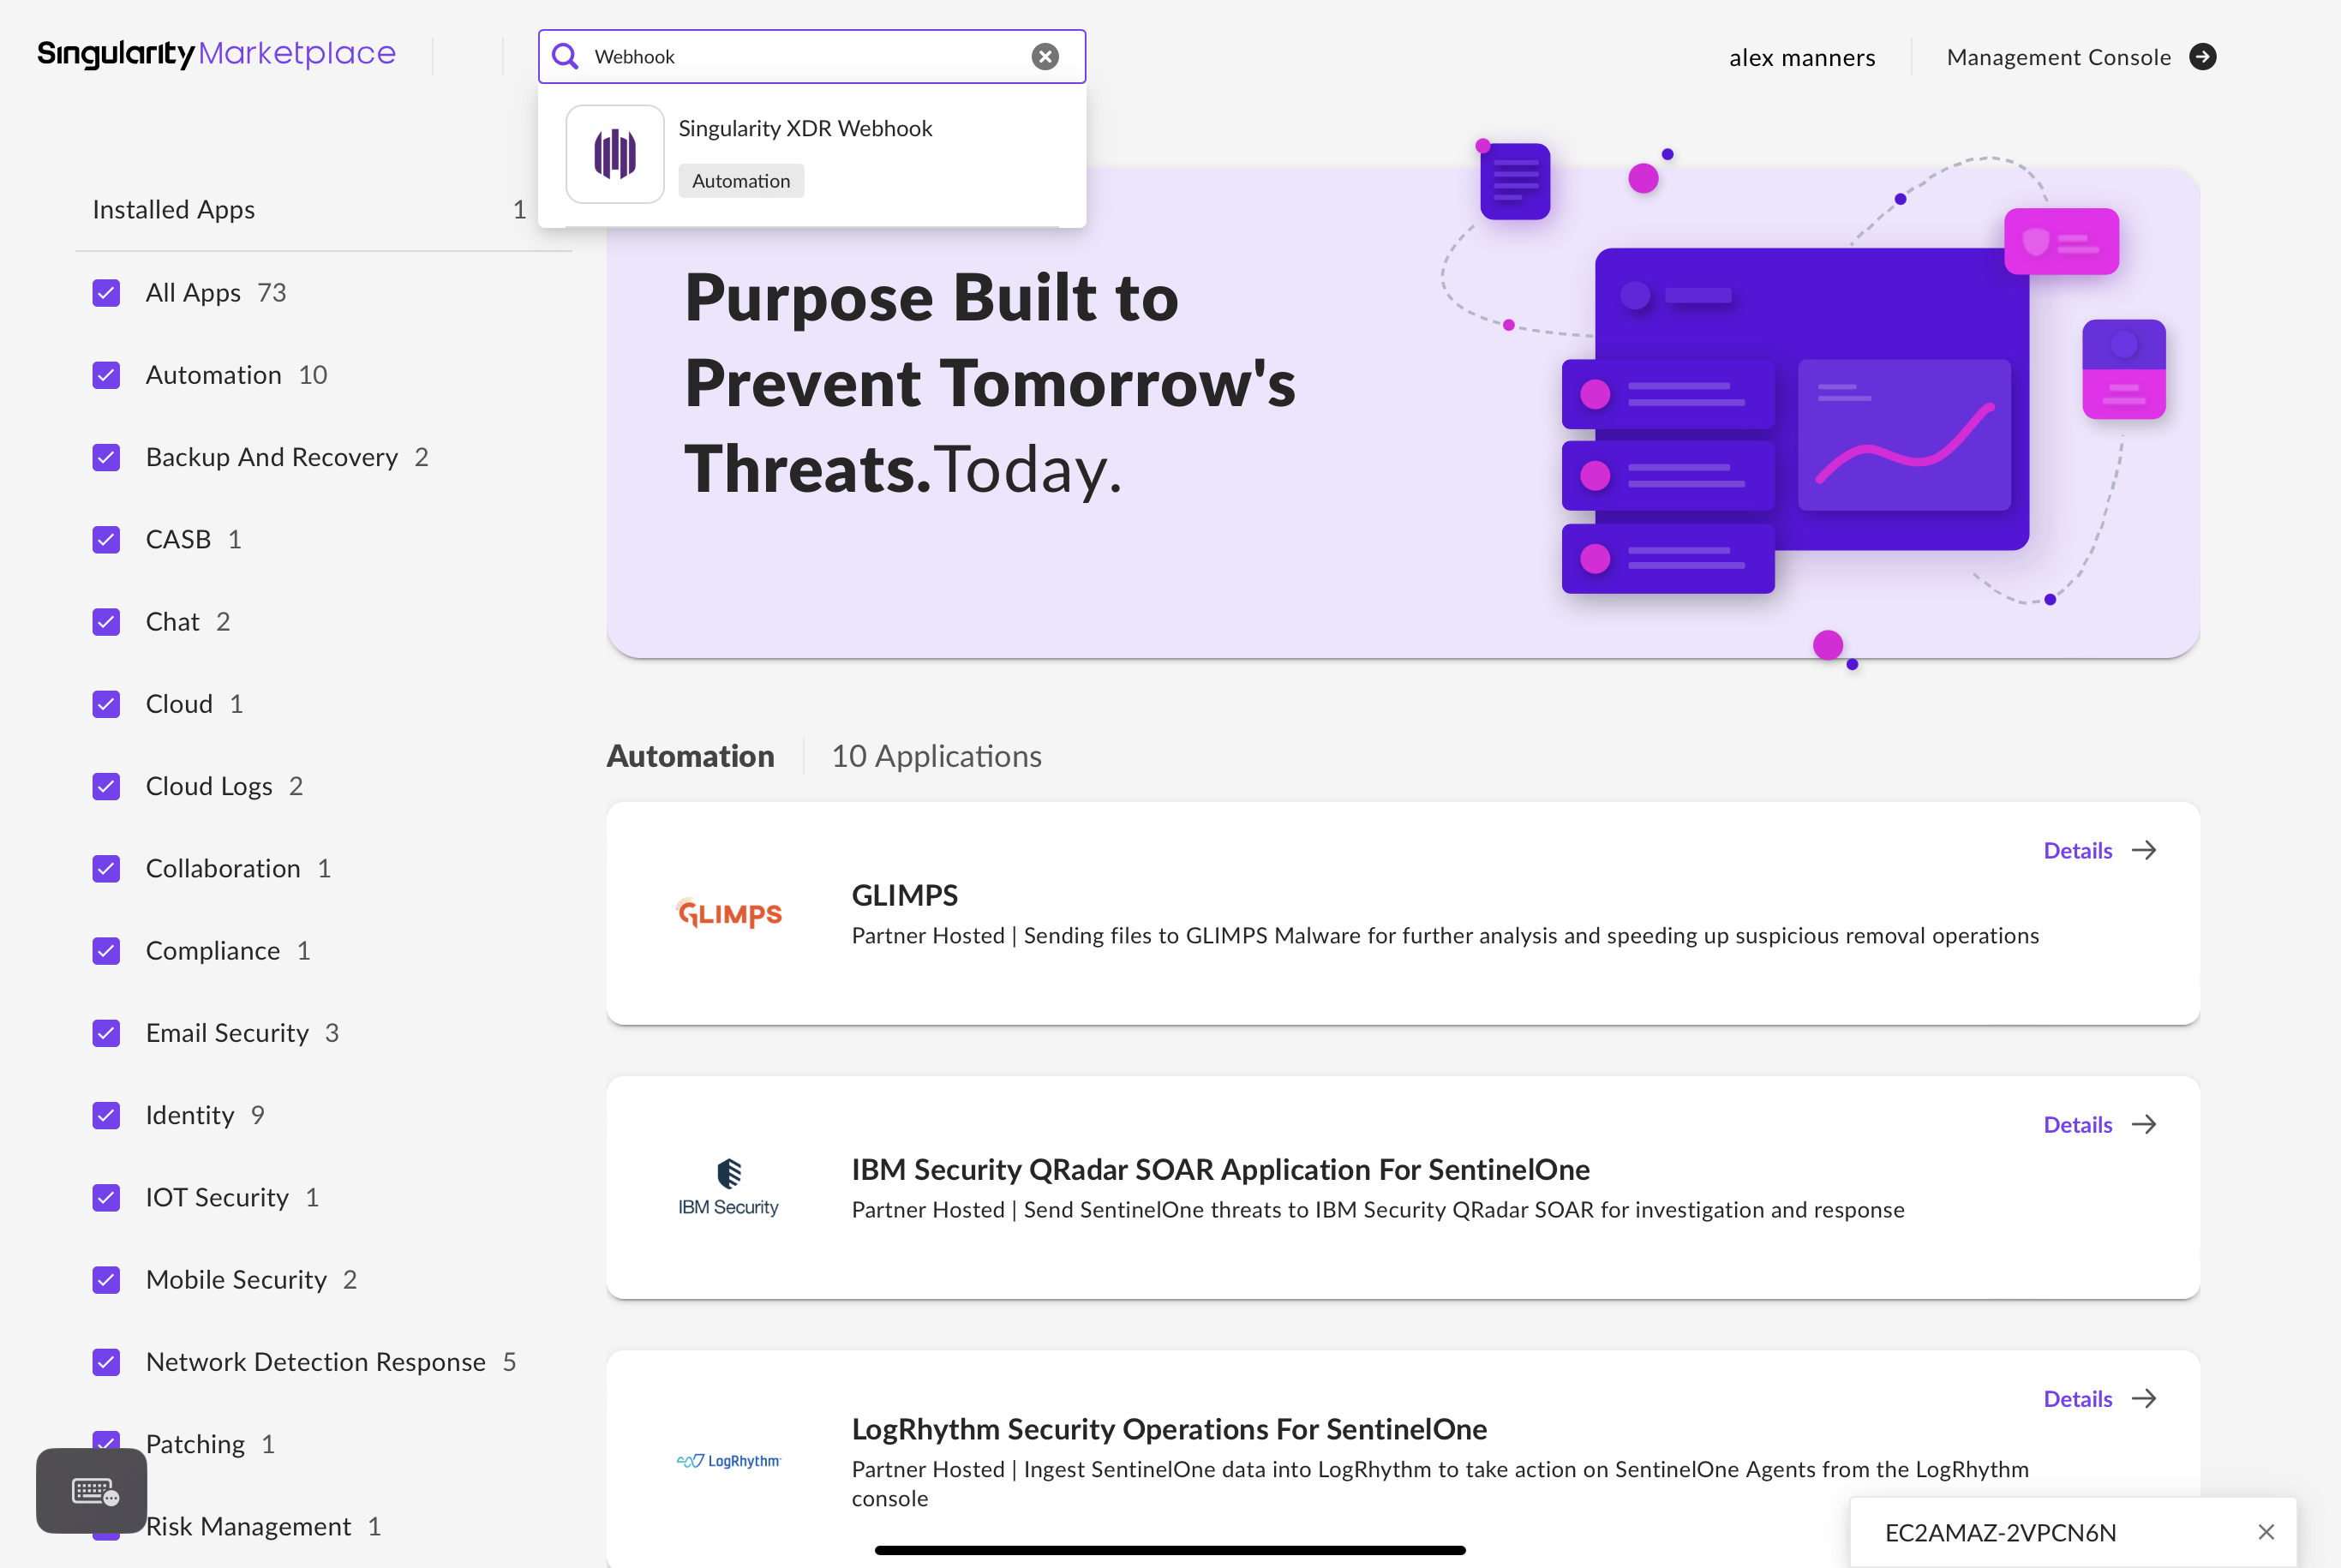Open the Installed Apps section
This screenshot has width=2341, height=1568.
pyautogui.click(x=174, y=209)
